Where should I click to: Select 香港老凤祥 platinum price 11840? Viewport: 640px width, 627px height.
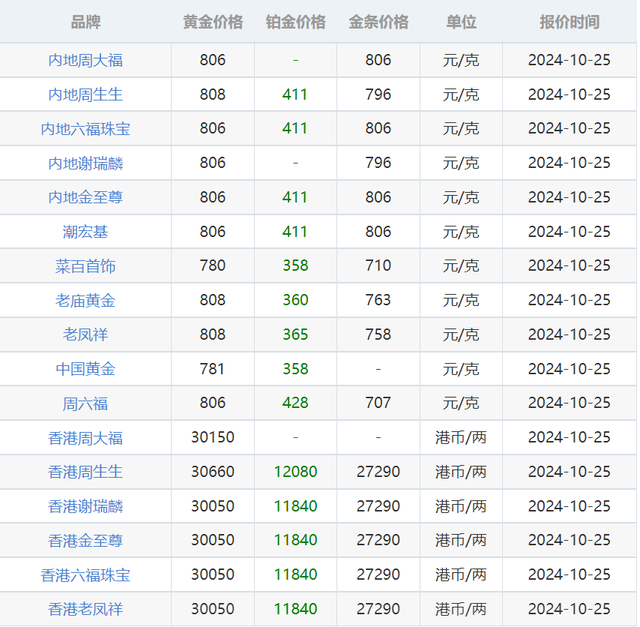click(296, 609)
